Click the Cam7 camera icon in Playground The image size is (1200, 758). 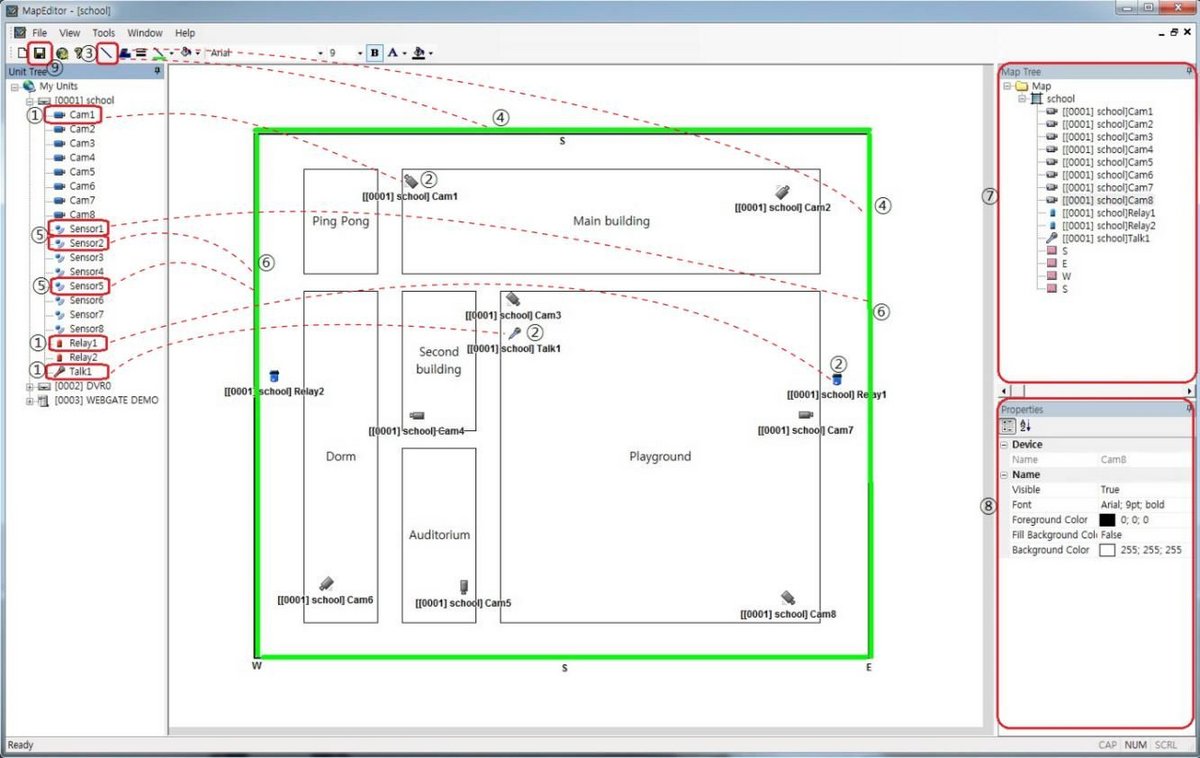pos(806,415)
